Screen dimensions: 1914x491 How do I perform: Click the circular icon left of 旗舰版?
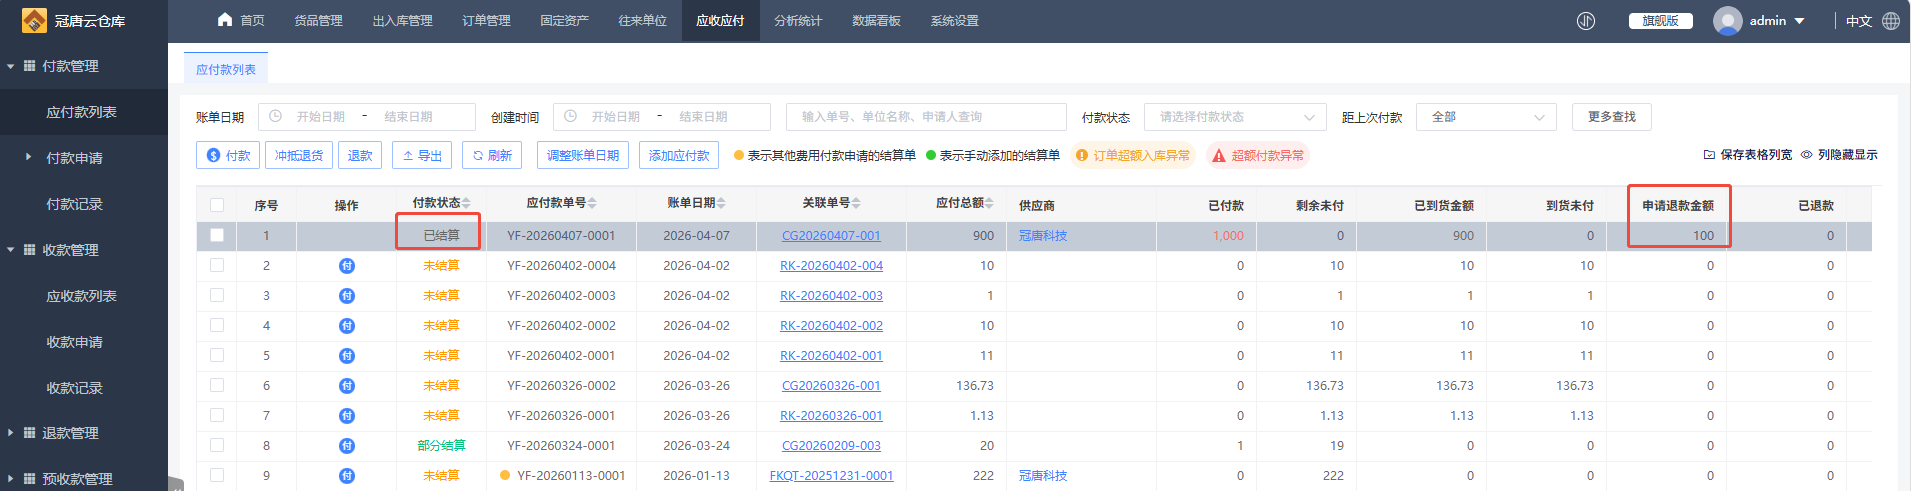1586,21
